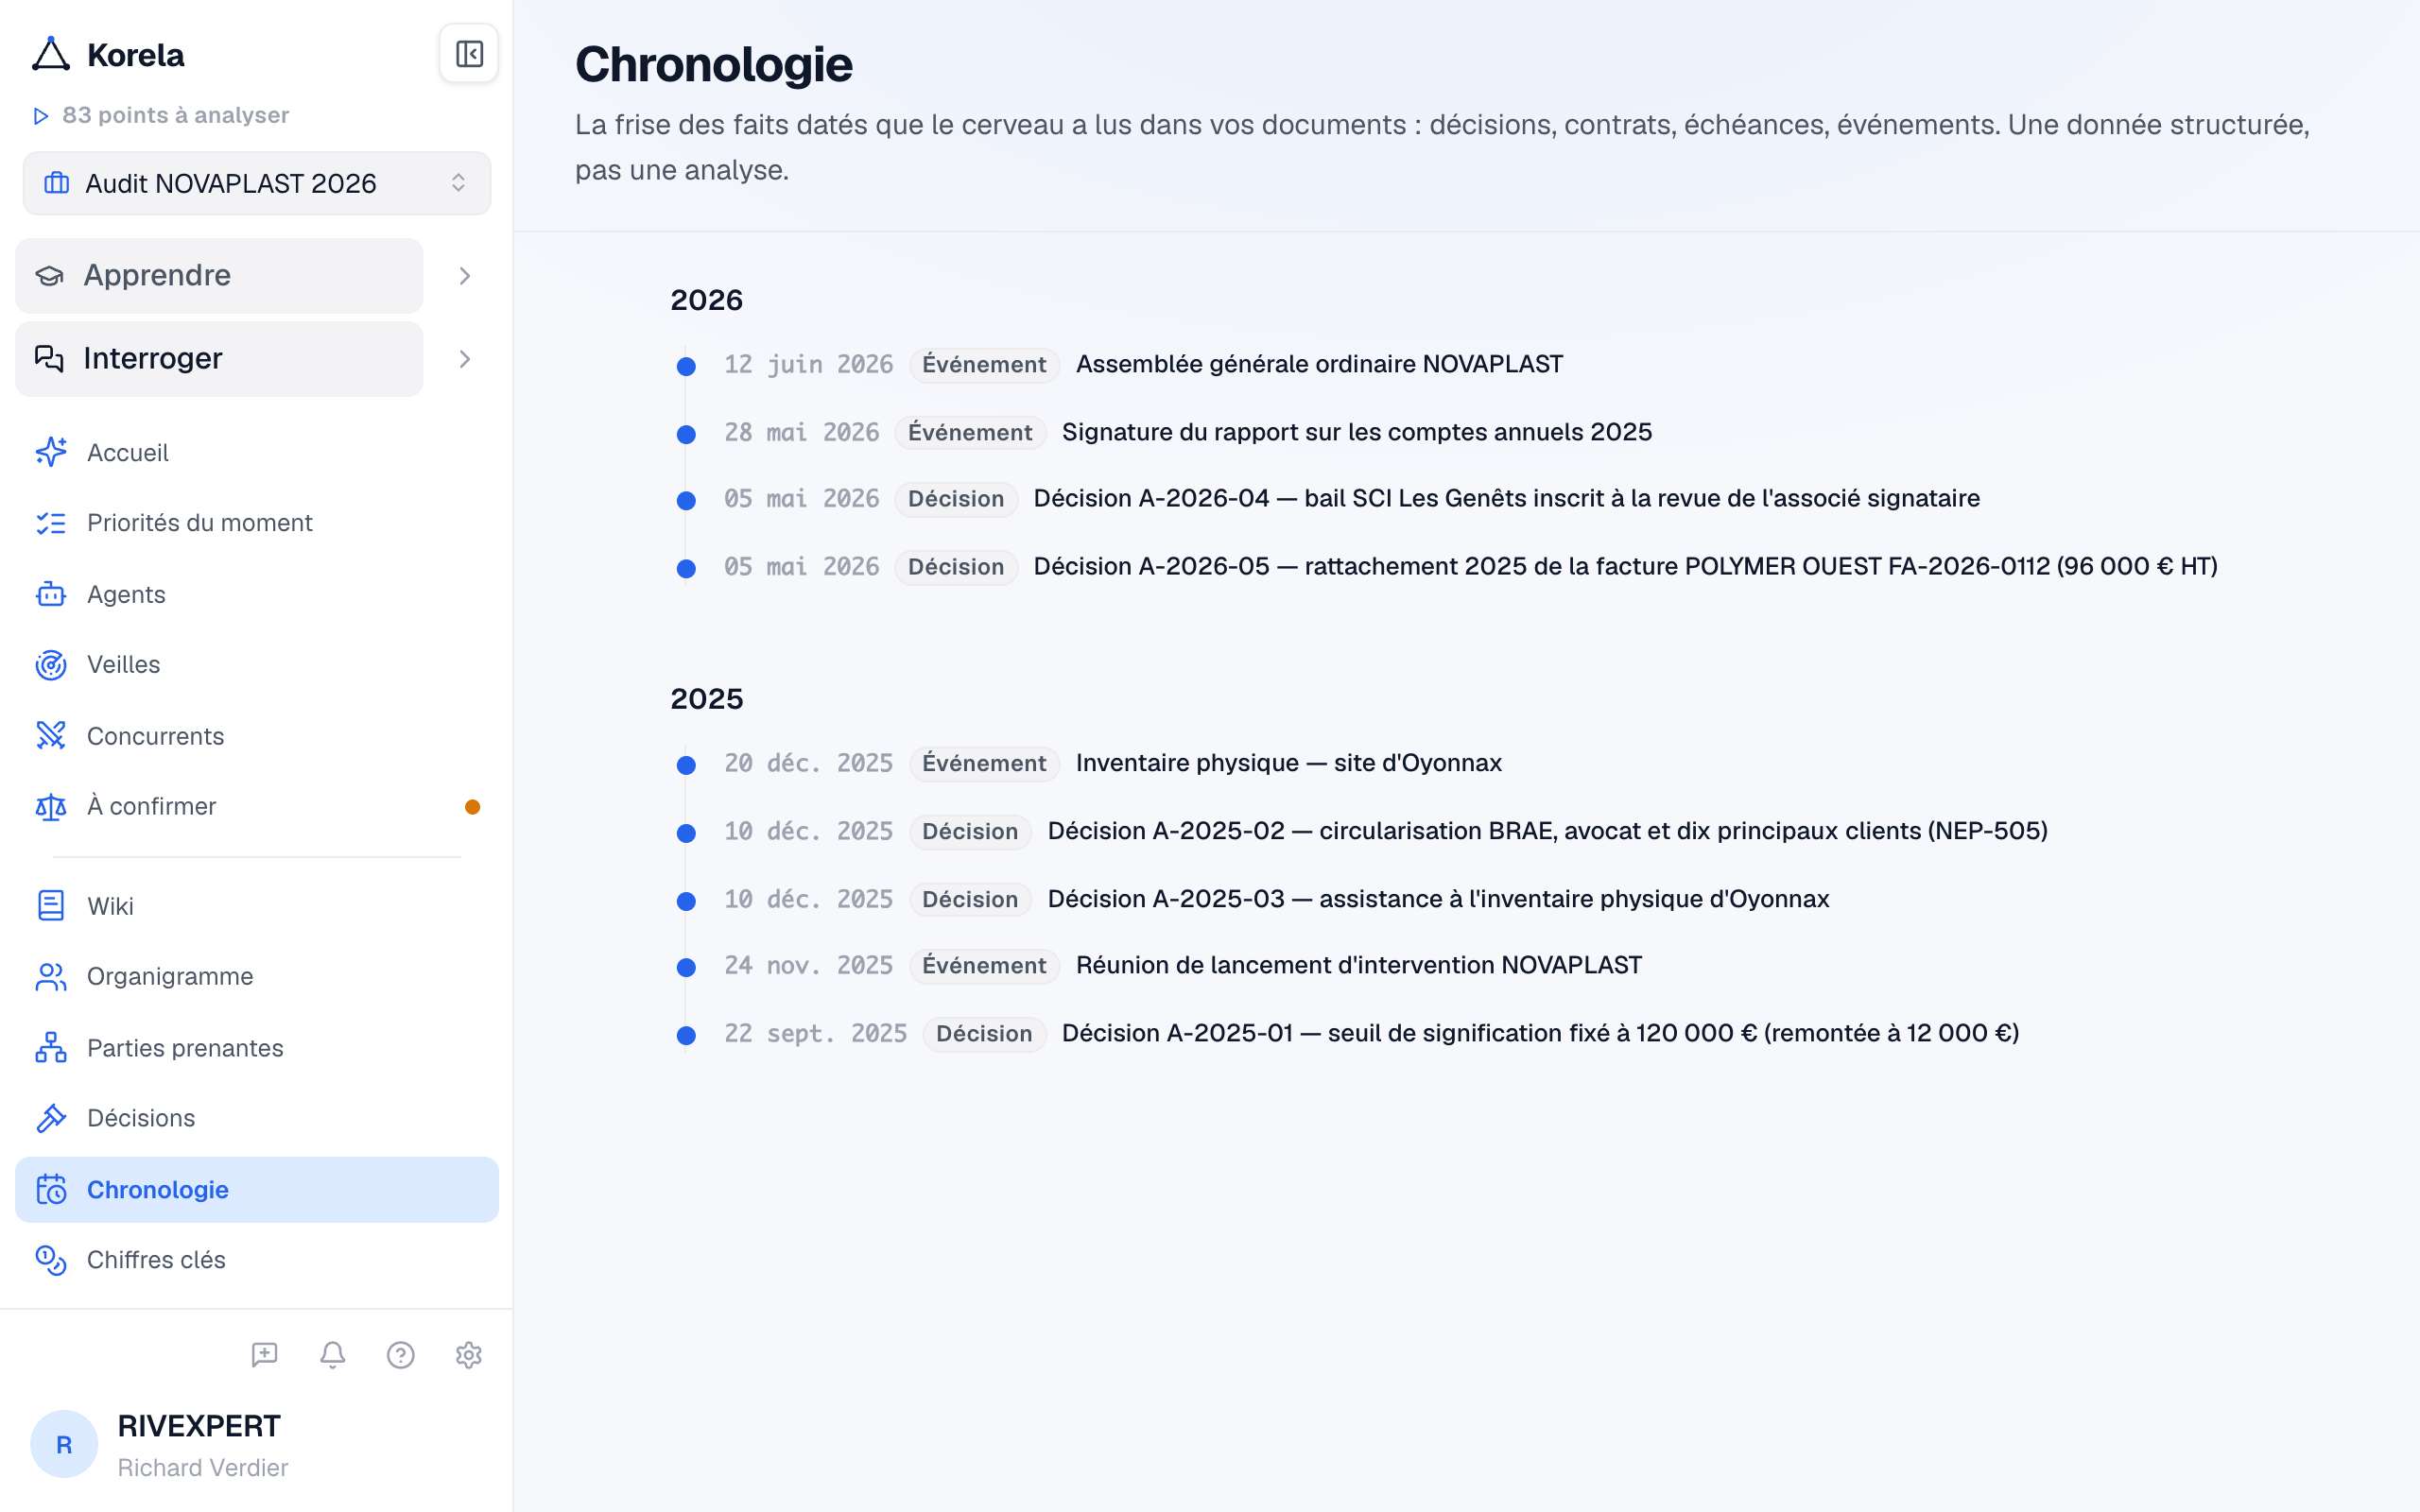The height and width of the screenshot is (1512, 2420).
Task: Open Inventaire physique — site d'Oyonnax entry
Action: [1289, 763]
